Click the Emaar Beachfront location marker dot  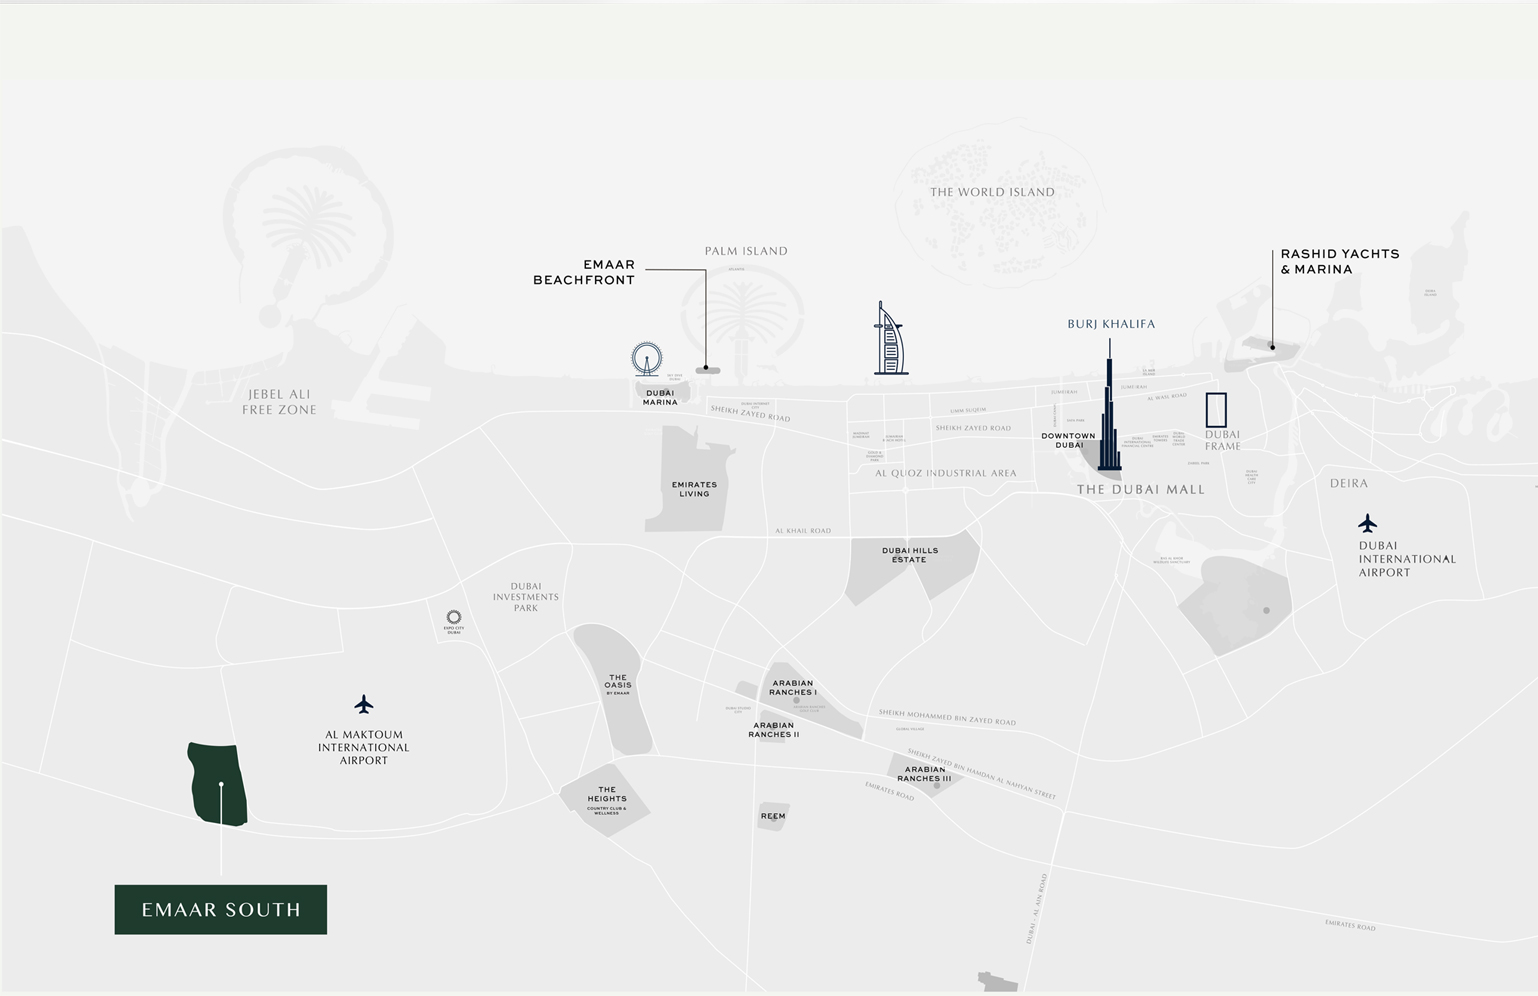point(706,368)
